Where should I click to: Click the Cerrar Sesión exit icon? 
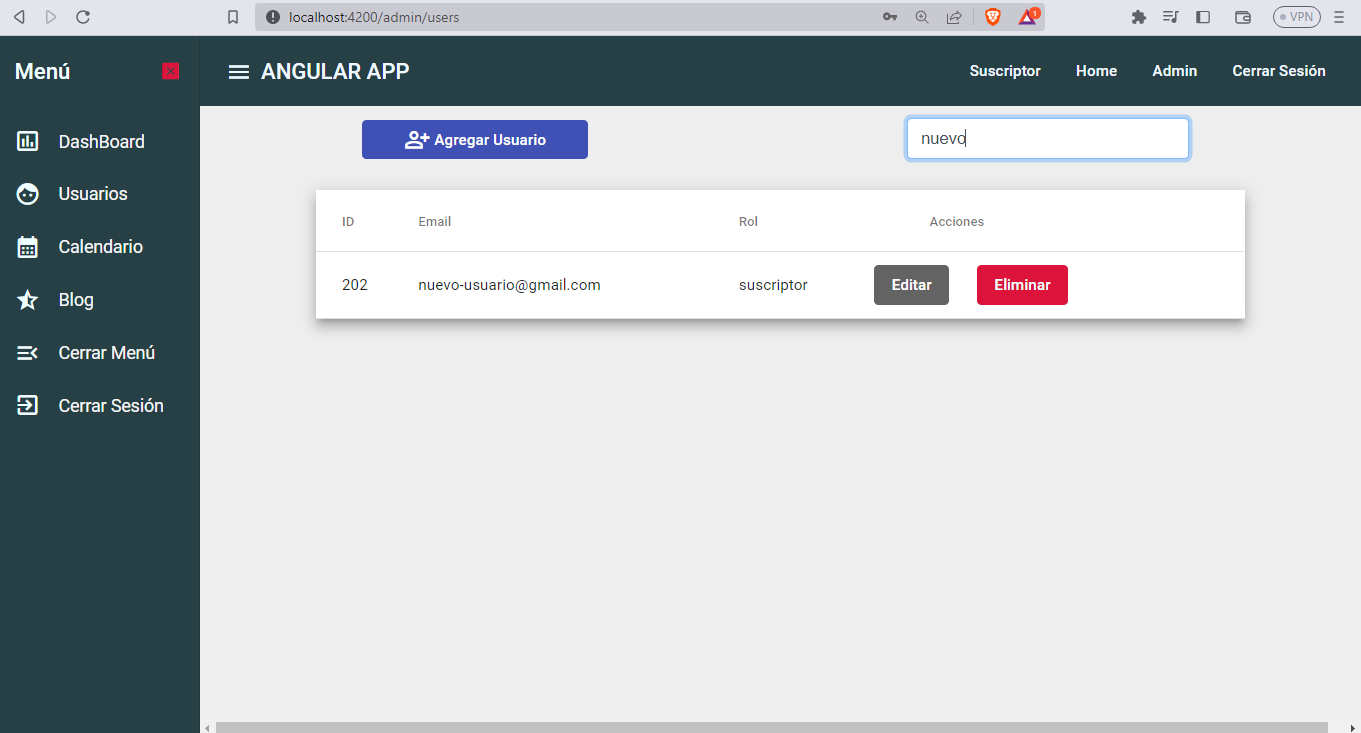point(27,405)
